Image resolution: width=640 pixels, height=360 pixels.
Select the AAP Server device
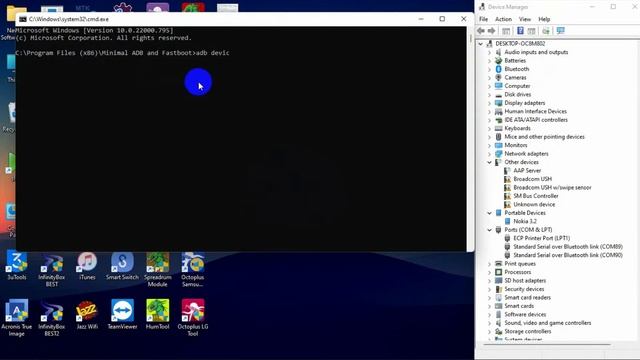[527, 171]
